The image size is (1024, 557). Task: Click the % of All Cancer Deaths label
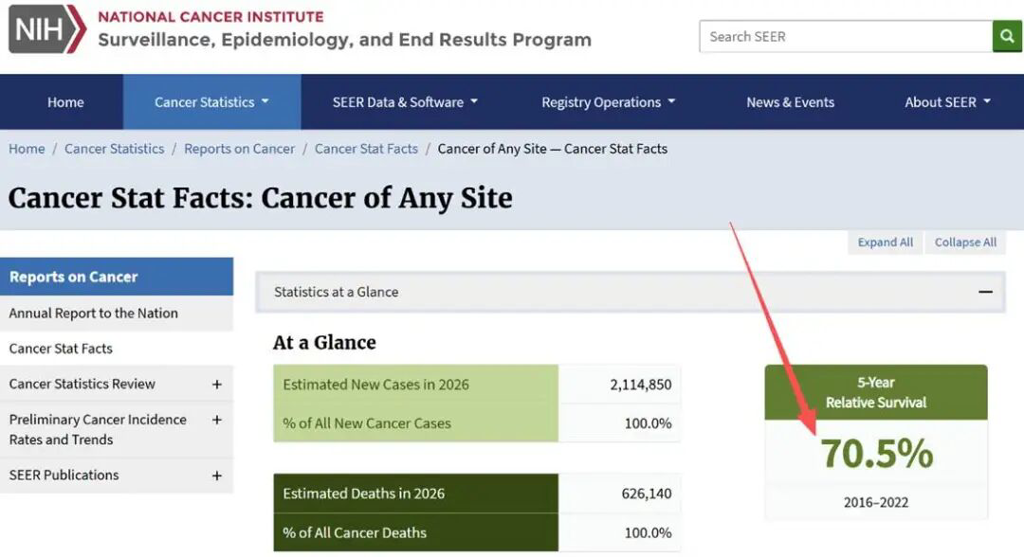(x=355, y=533)
